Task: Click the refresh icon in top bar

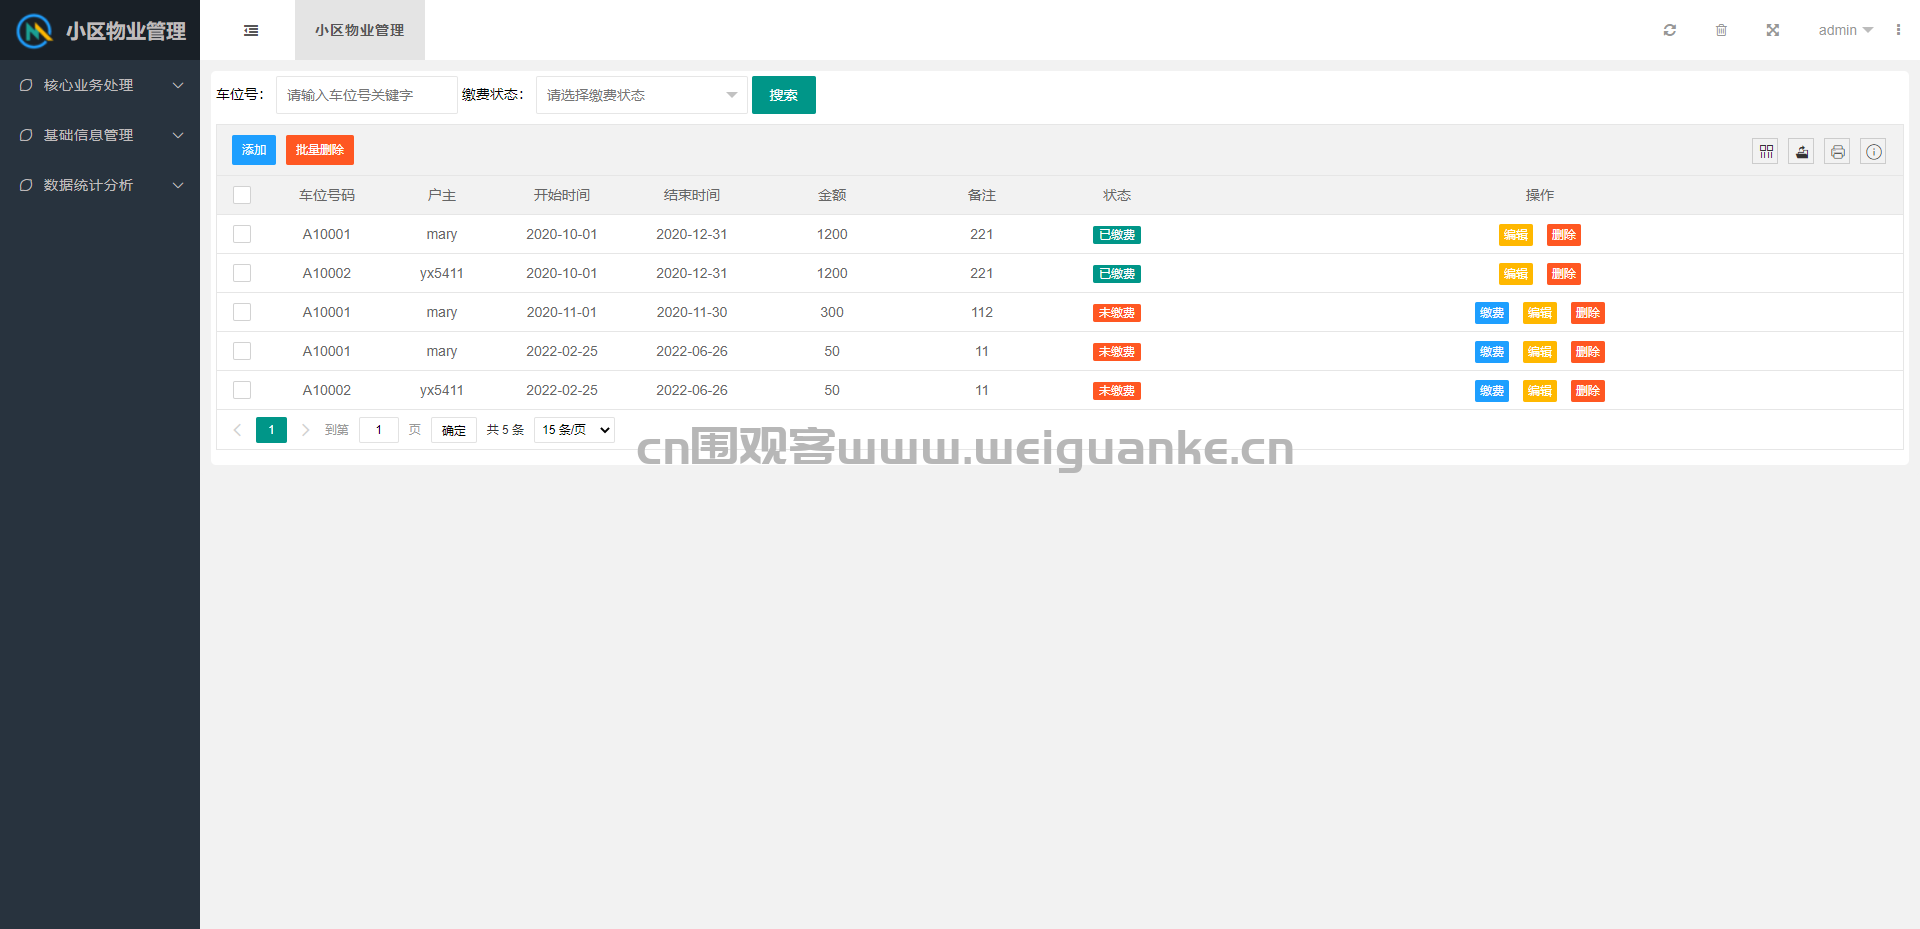Action: [1670, 30]
